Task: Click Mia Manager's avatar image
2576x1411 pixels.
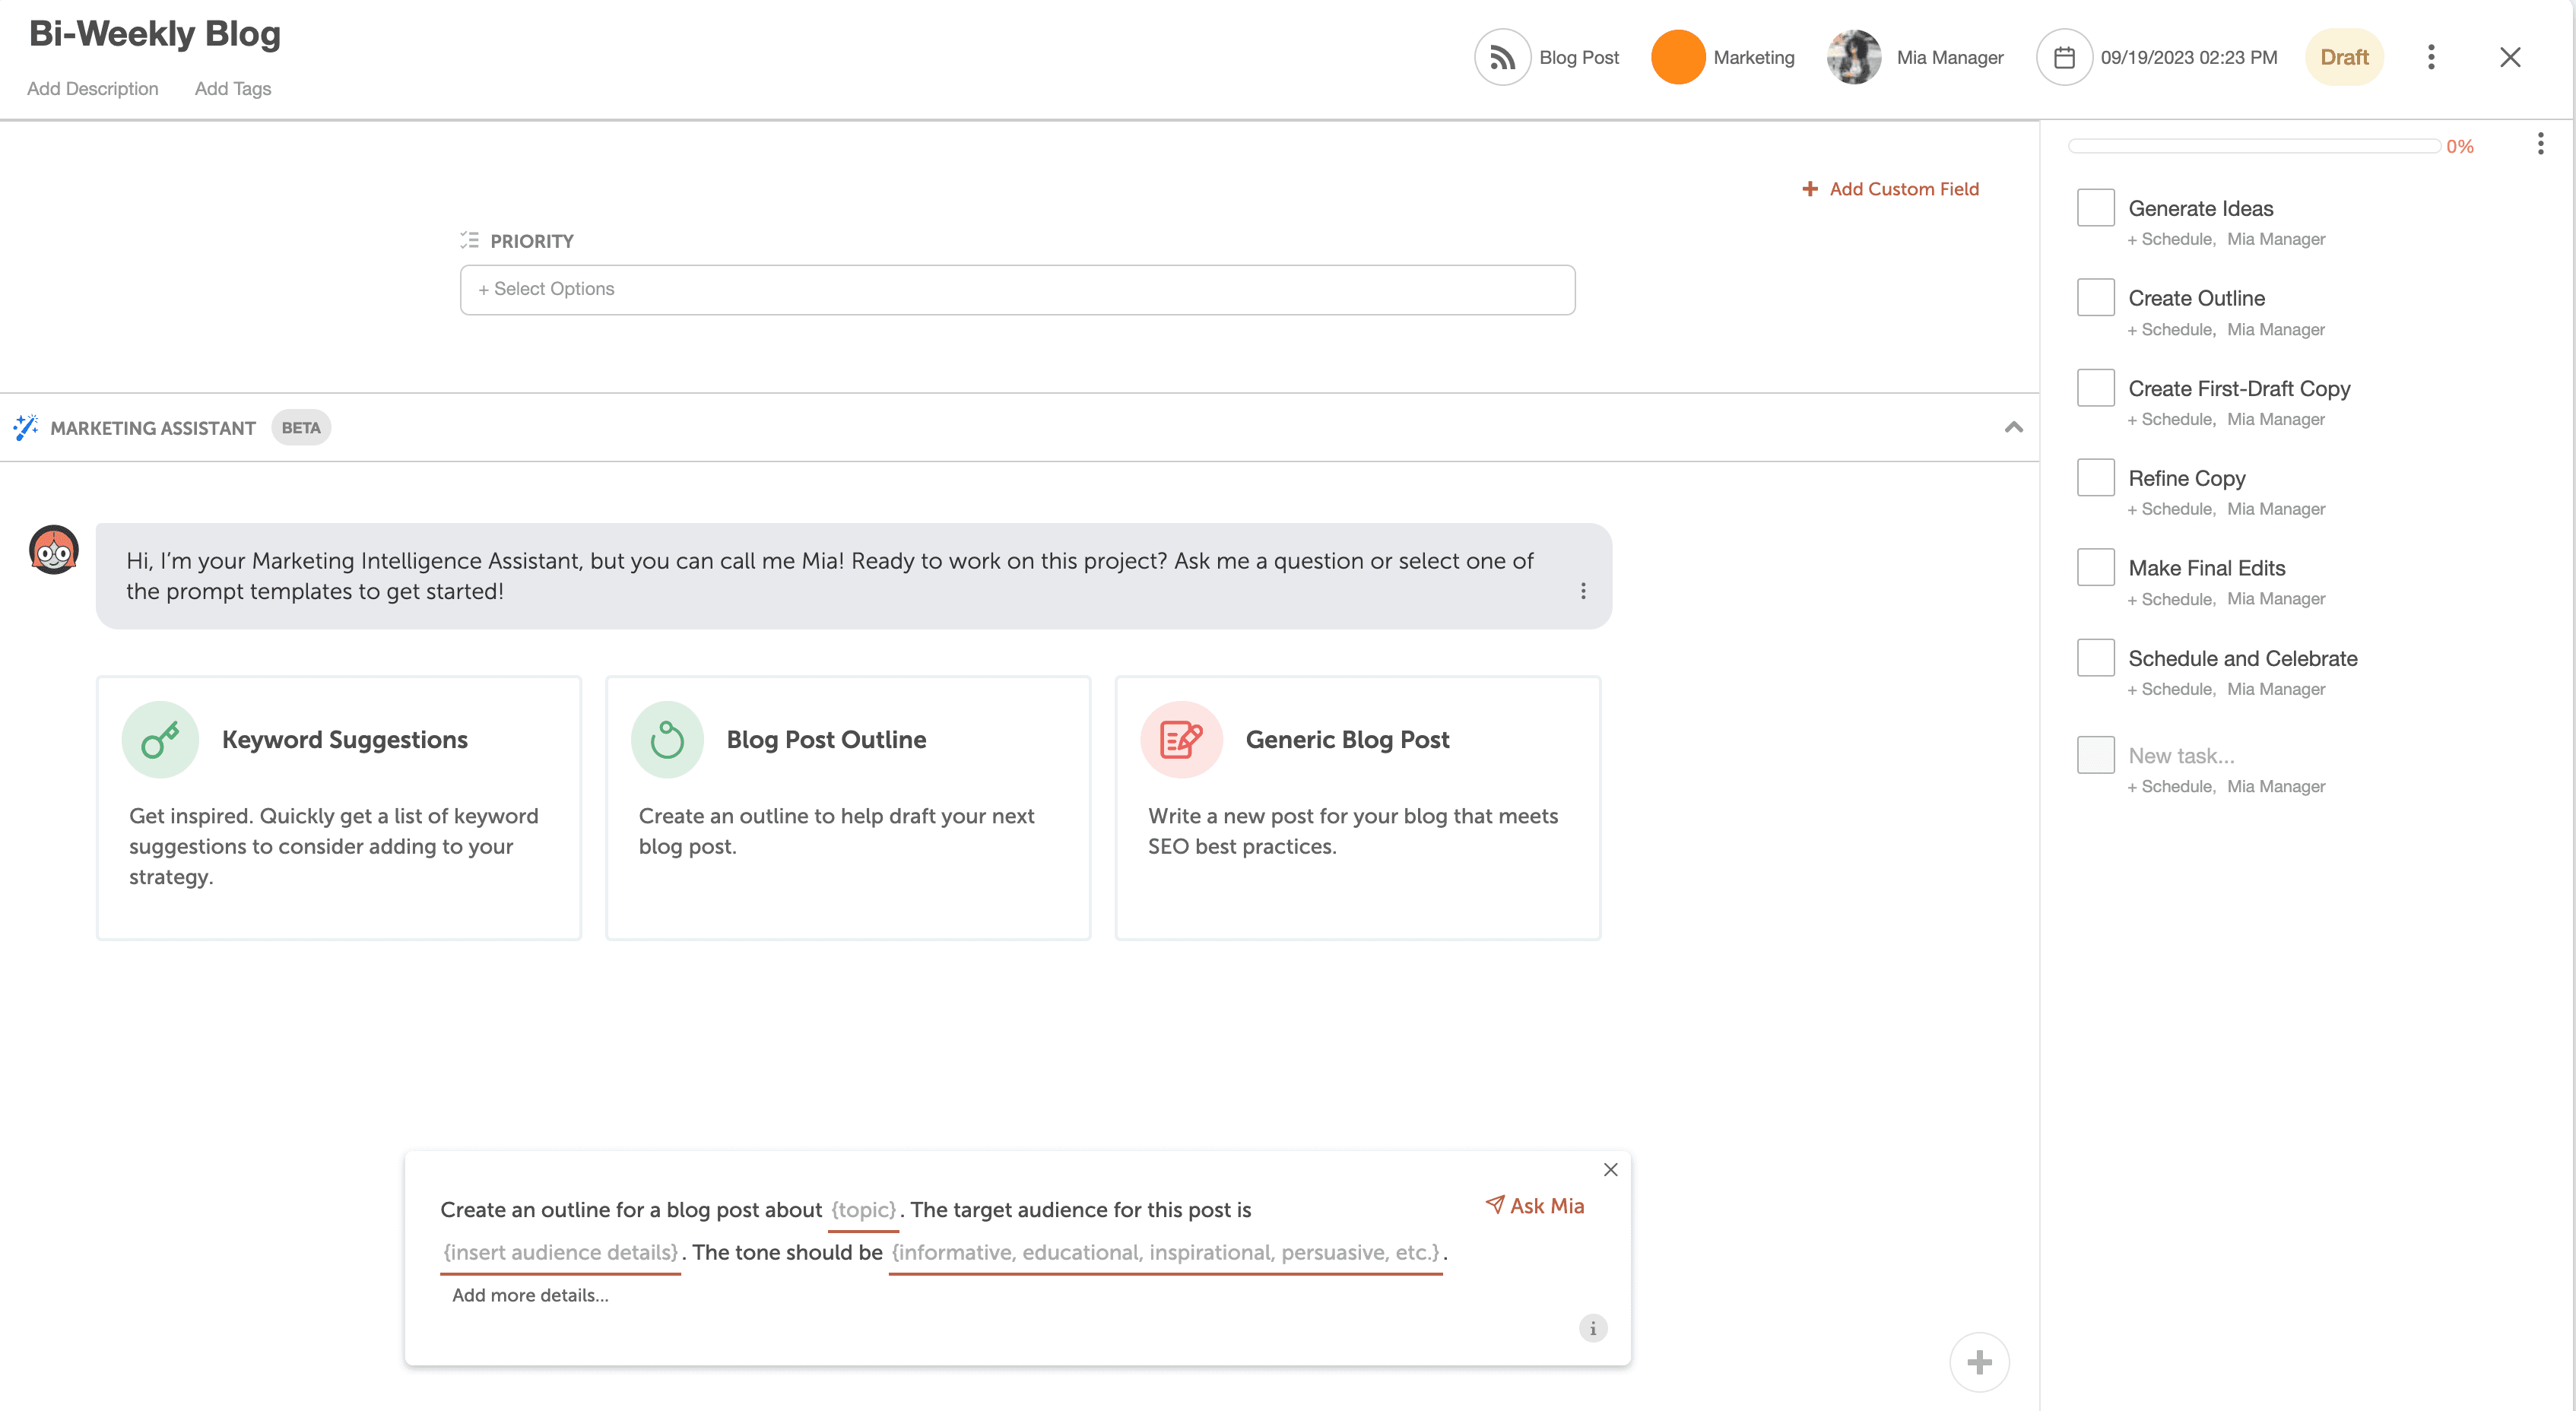Action: [1853, 57]
